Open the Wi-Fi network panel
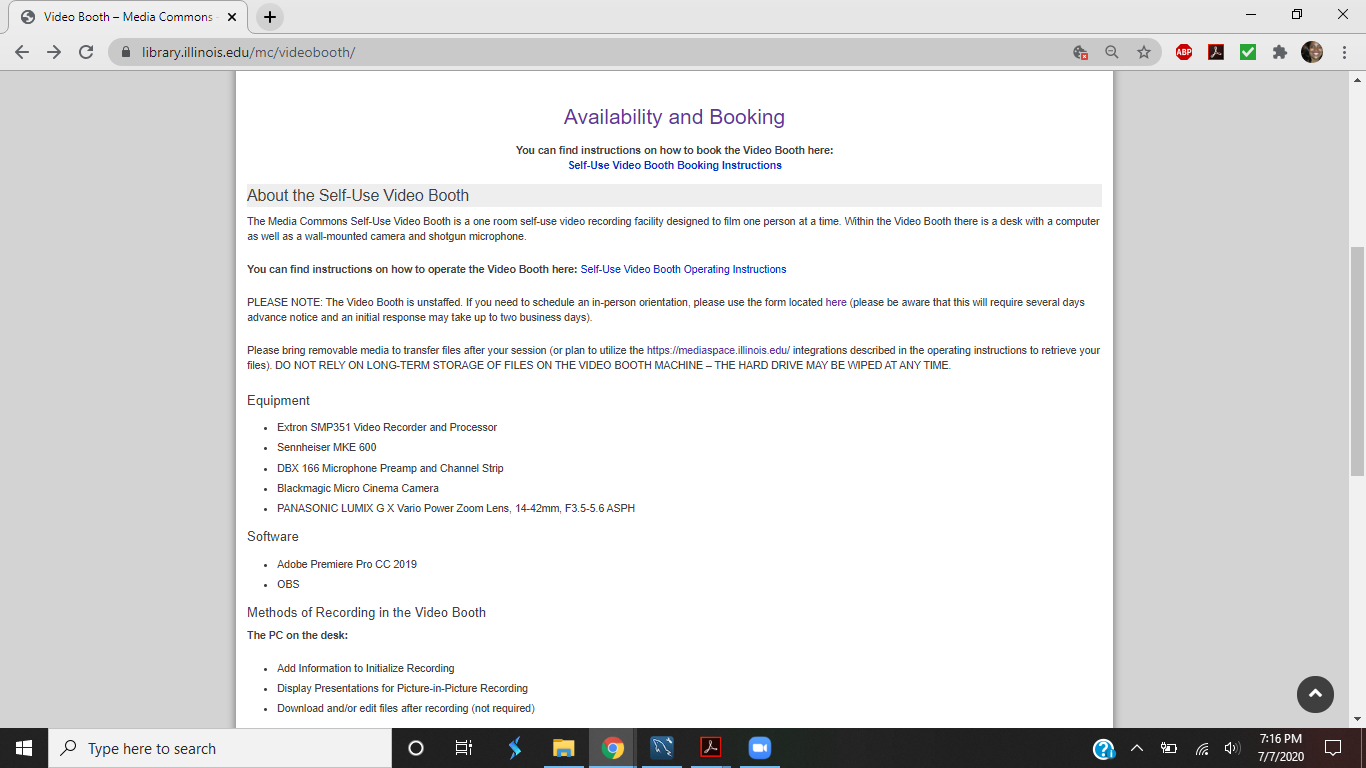 pos(1202,748)
